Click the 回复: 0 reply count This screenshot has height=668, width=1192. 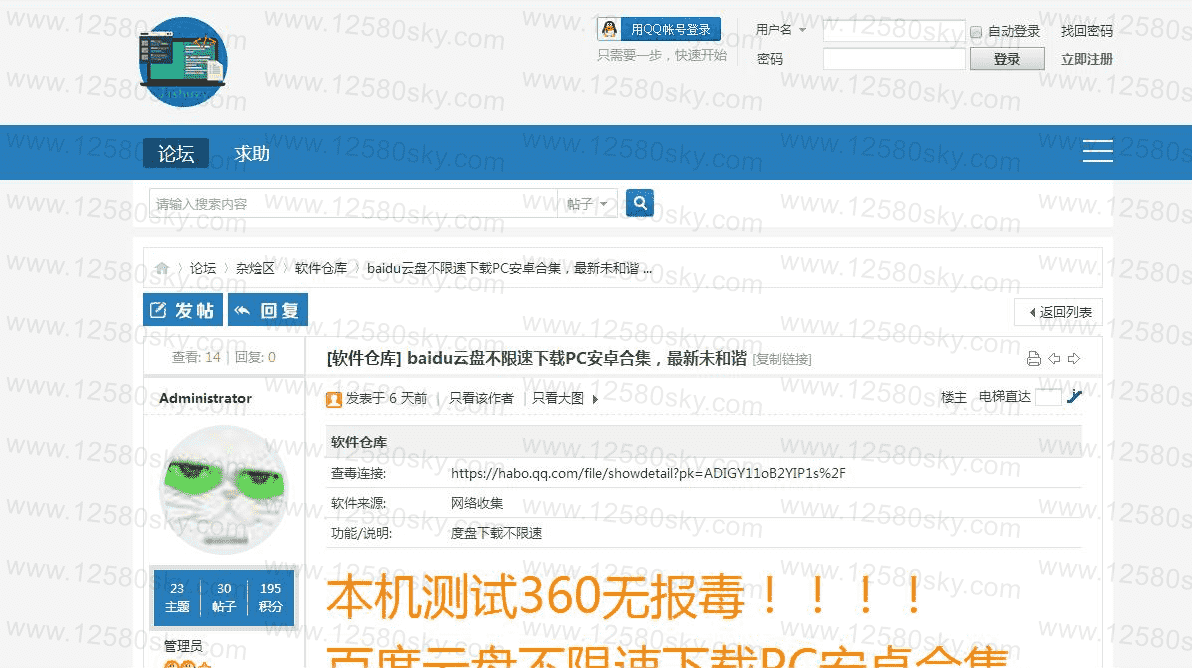point(255,357)
